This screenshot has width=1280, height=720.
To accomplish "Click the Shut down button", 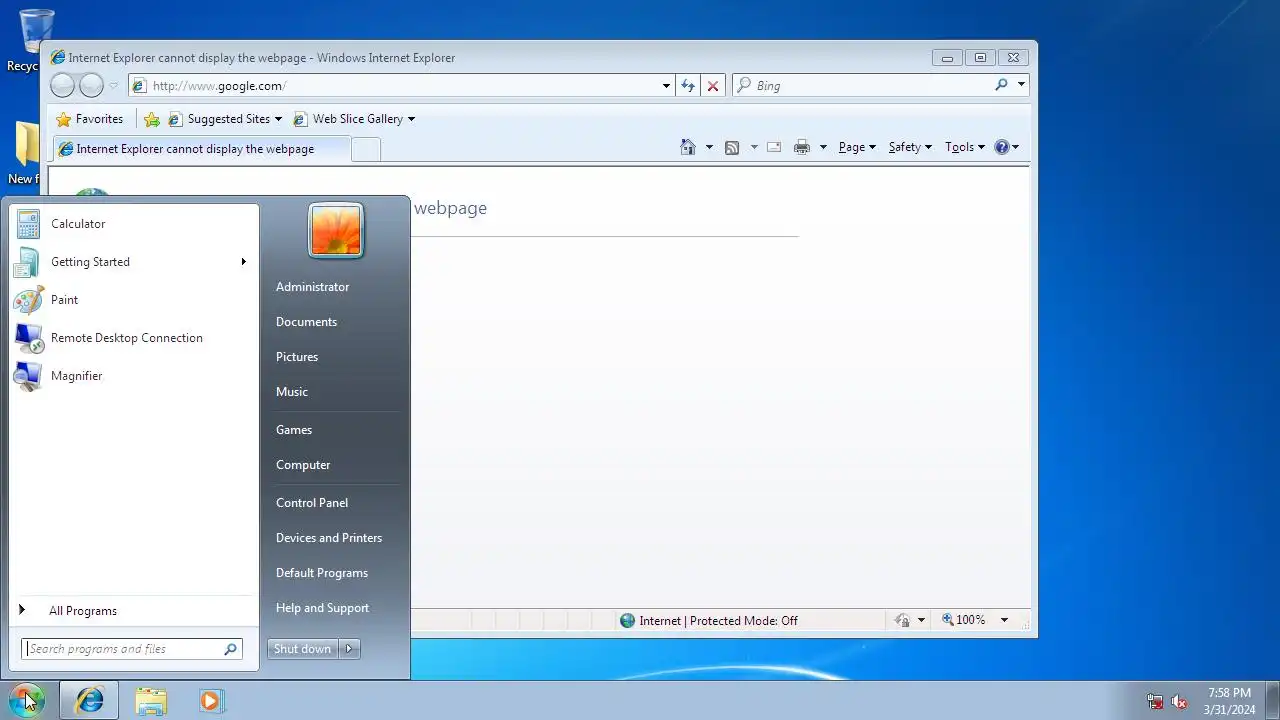I will pyautogui.click(x=303, y=649).
